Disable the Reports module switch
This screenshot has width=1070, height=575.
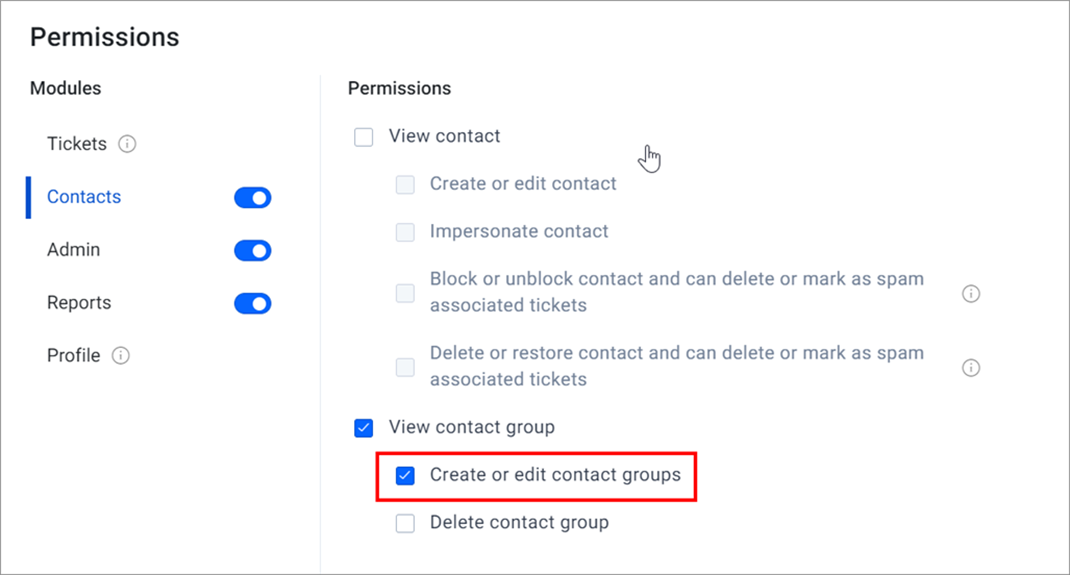[x=252, y=304]
